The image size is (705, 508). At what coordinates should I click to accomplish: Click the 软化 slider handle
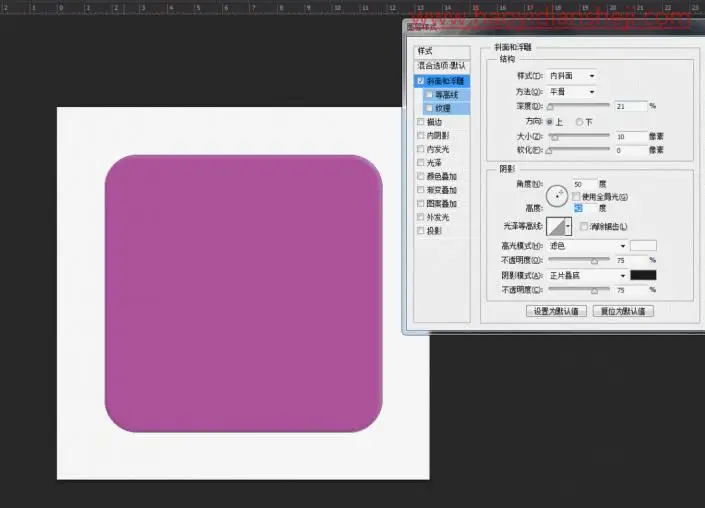pyautogui.click(x=549, y=151)
